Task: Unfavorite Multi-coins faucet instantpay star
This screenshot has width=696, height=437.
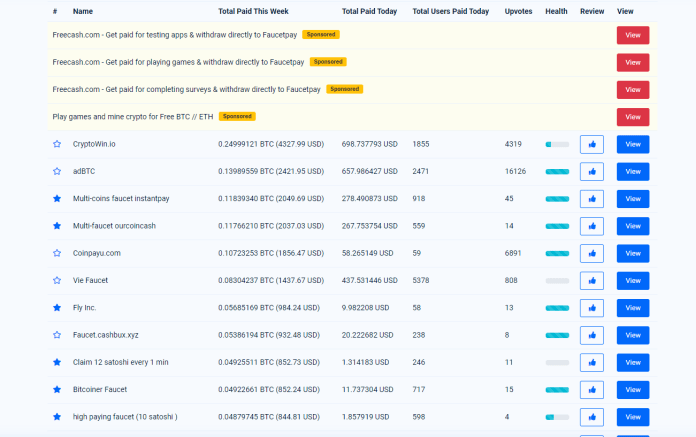Action: coord(57,199)
